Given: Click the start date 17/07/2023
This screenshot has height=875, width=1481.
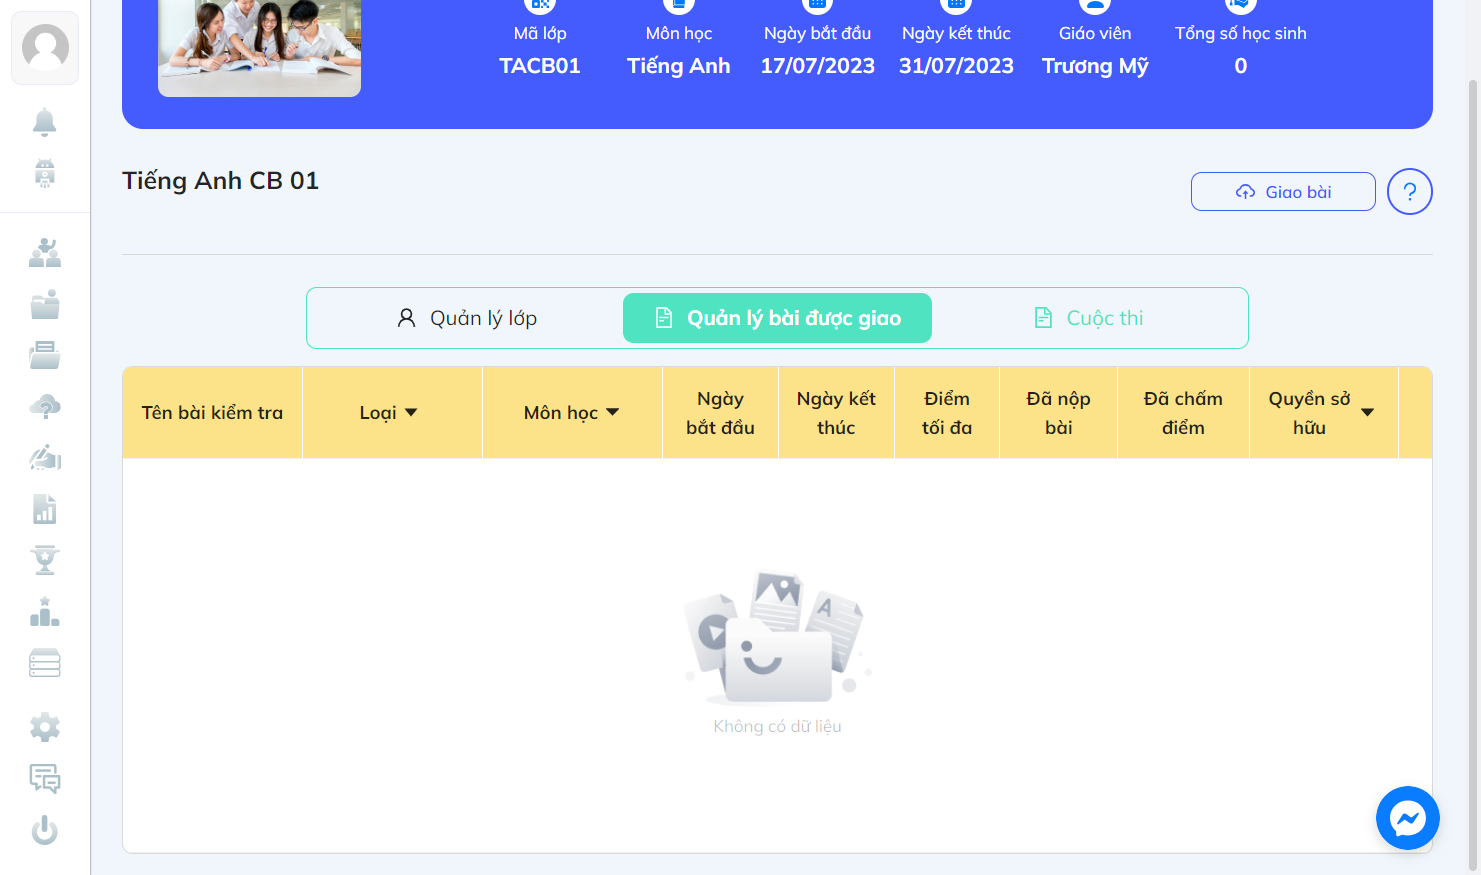Looking at the screenshot, I should tap(817, 66).
